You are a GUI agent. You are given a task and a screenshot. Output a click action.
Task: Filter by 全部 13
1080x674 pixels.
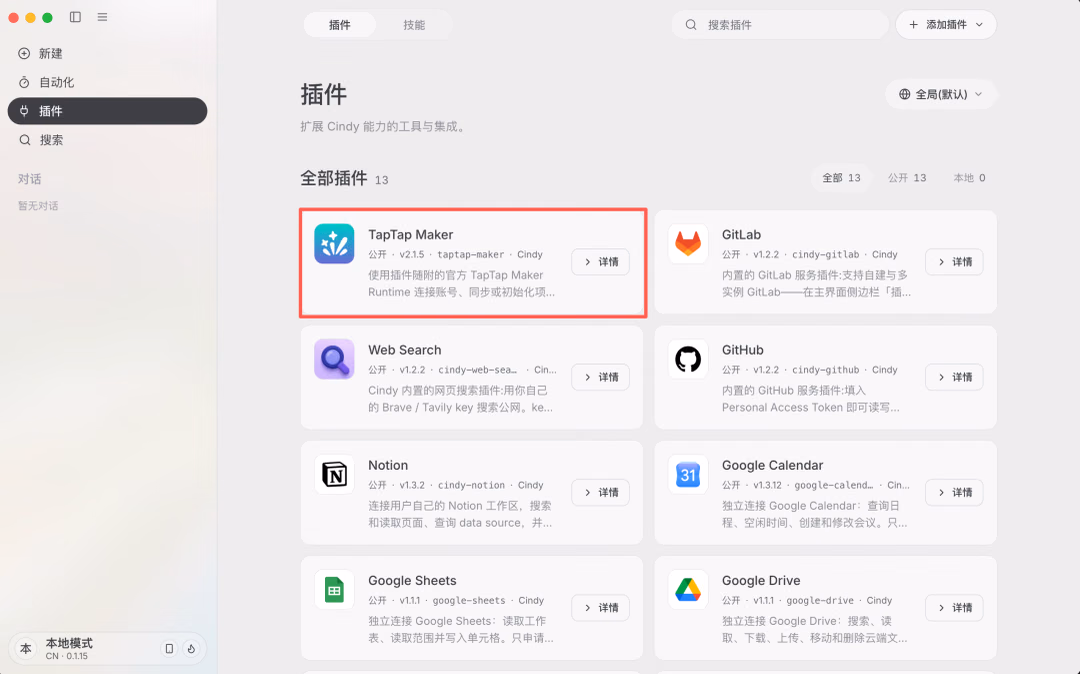pos(841,178)
